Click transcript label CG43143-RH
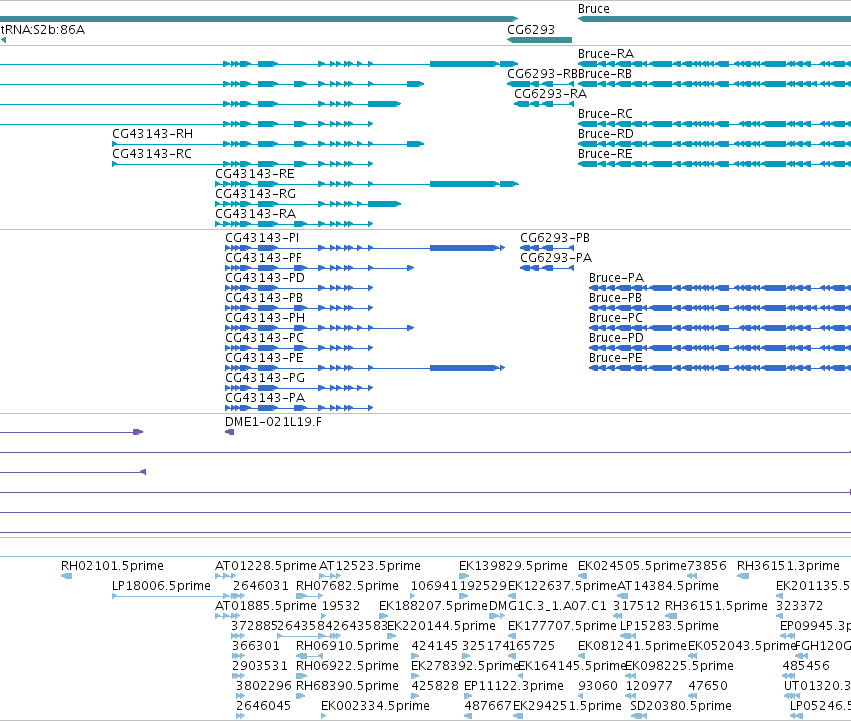The image size is (851, 721). point(153,134)
